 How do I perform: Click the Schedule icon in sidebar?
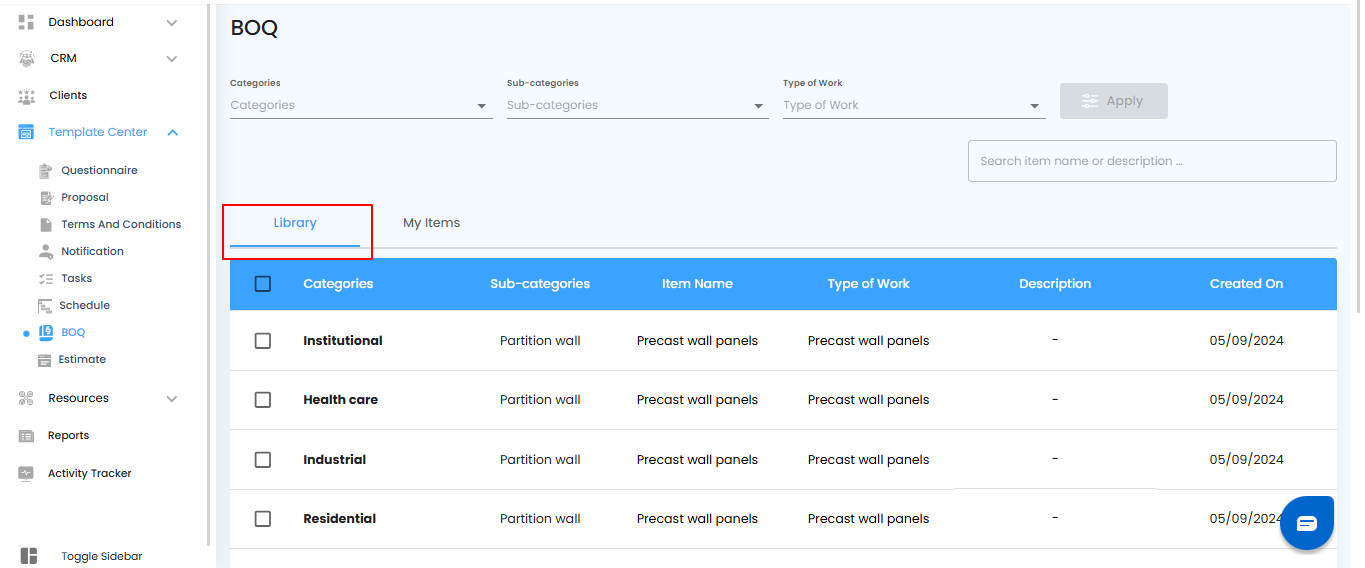[x=45, y=306]
